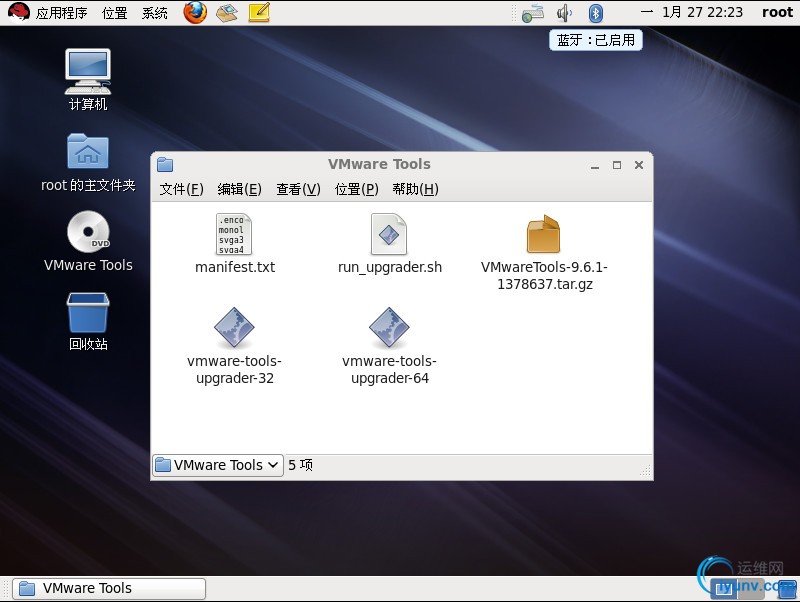Click the Bluetooth tray icon
The width and height of the screenshot is (800, 602).
pos(595,13)
